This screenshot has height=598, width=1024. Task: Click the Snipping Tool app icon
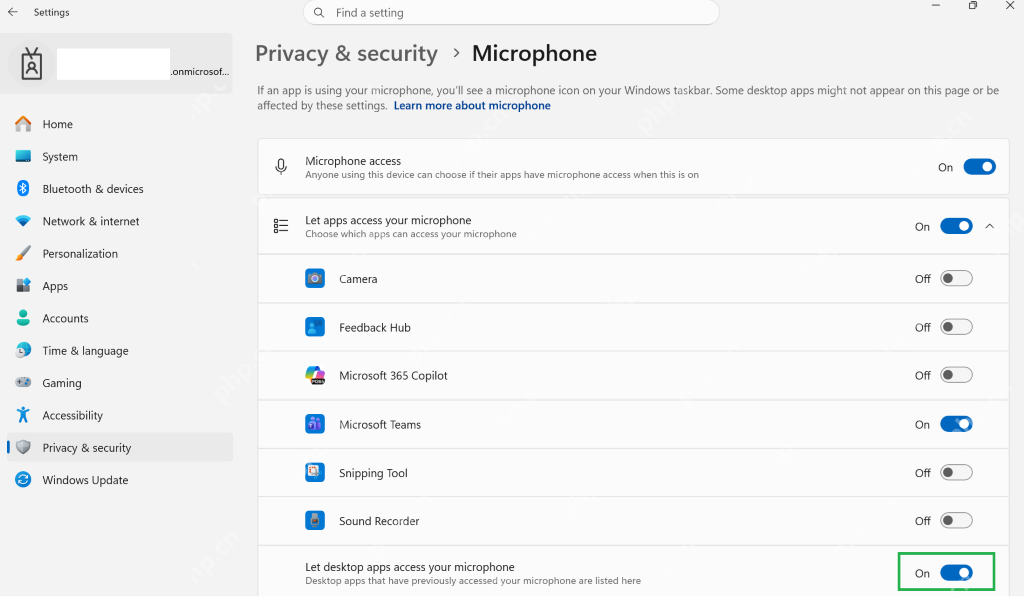coord(315,472)
